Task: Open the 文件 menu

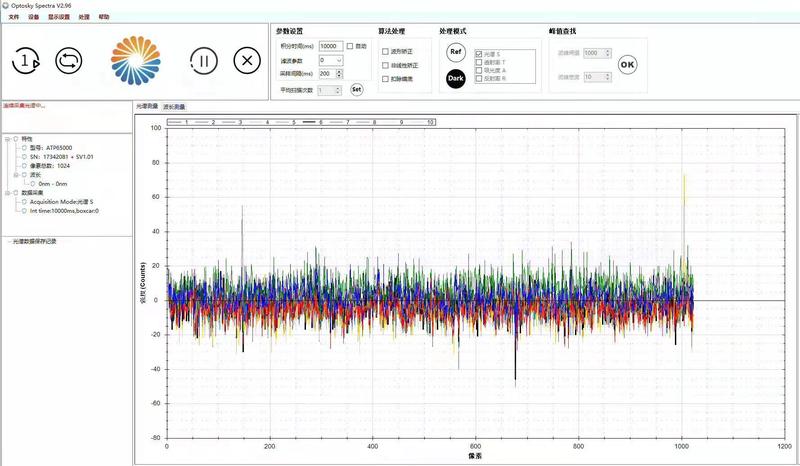Action: pyautogui.click(x=13, y=17)
